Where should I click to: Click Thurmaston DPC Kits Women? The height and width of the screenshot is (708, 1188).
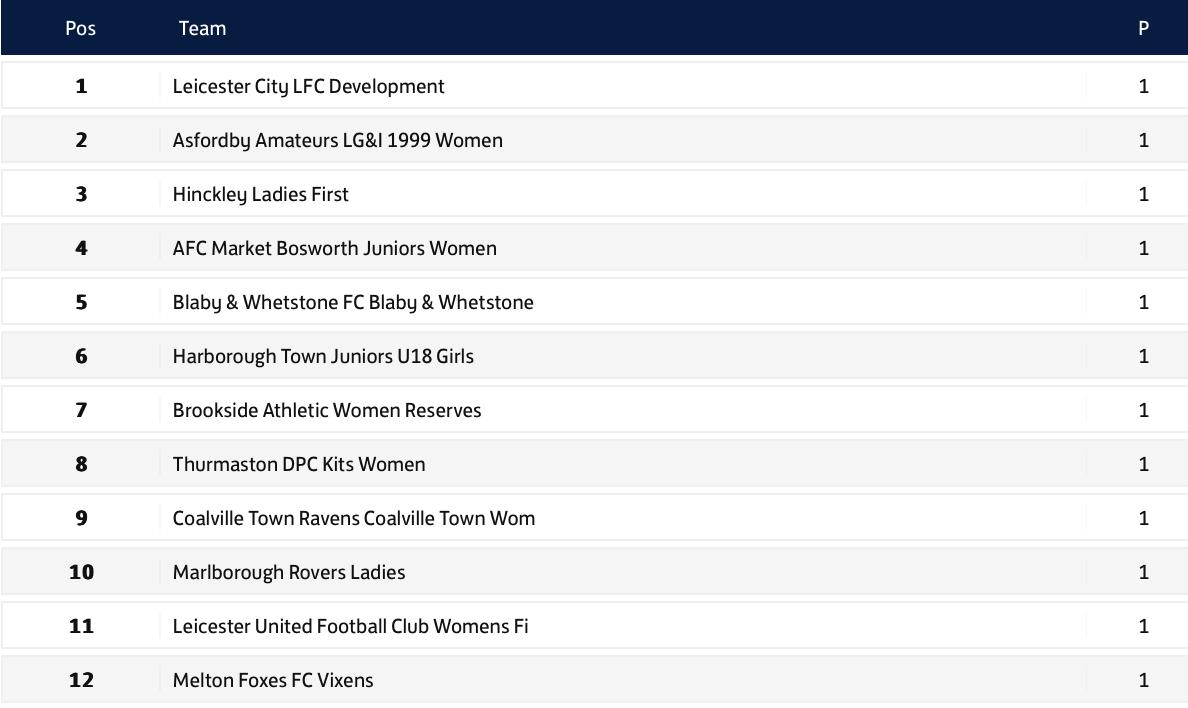pyautogui.click(x=299, y=464)
